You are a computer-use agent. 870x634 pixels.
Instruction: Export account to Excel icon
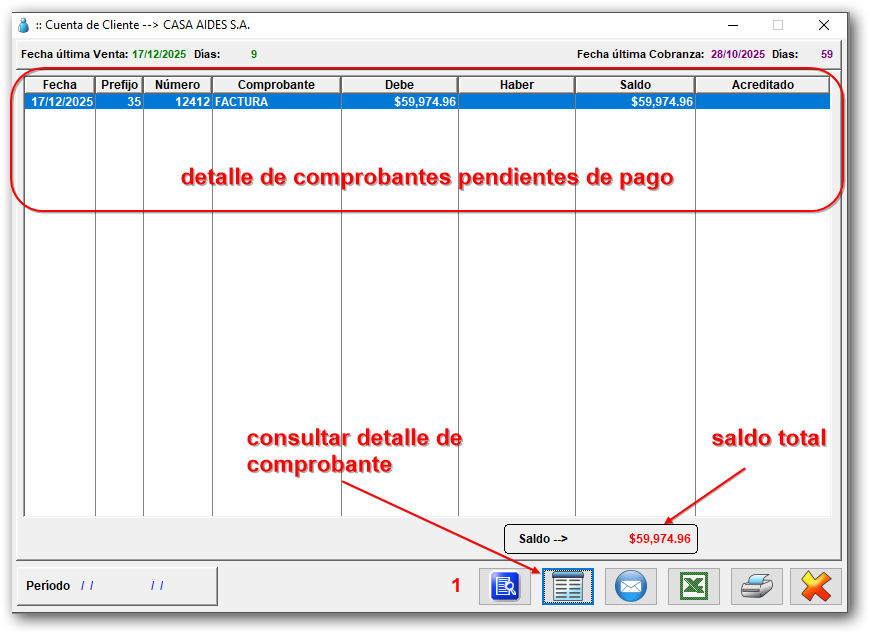(693, 587)
